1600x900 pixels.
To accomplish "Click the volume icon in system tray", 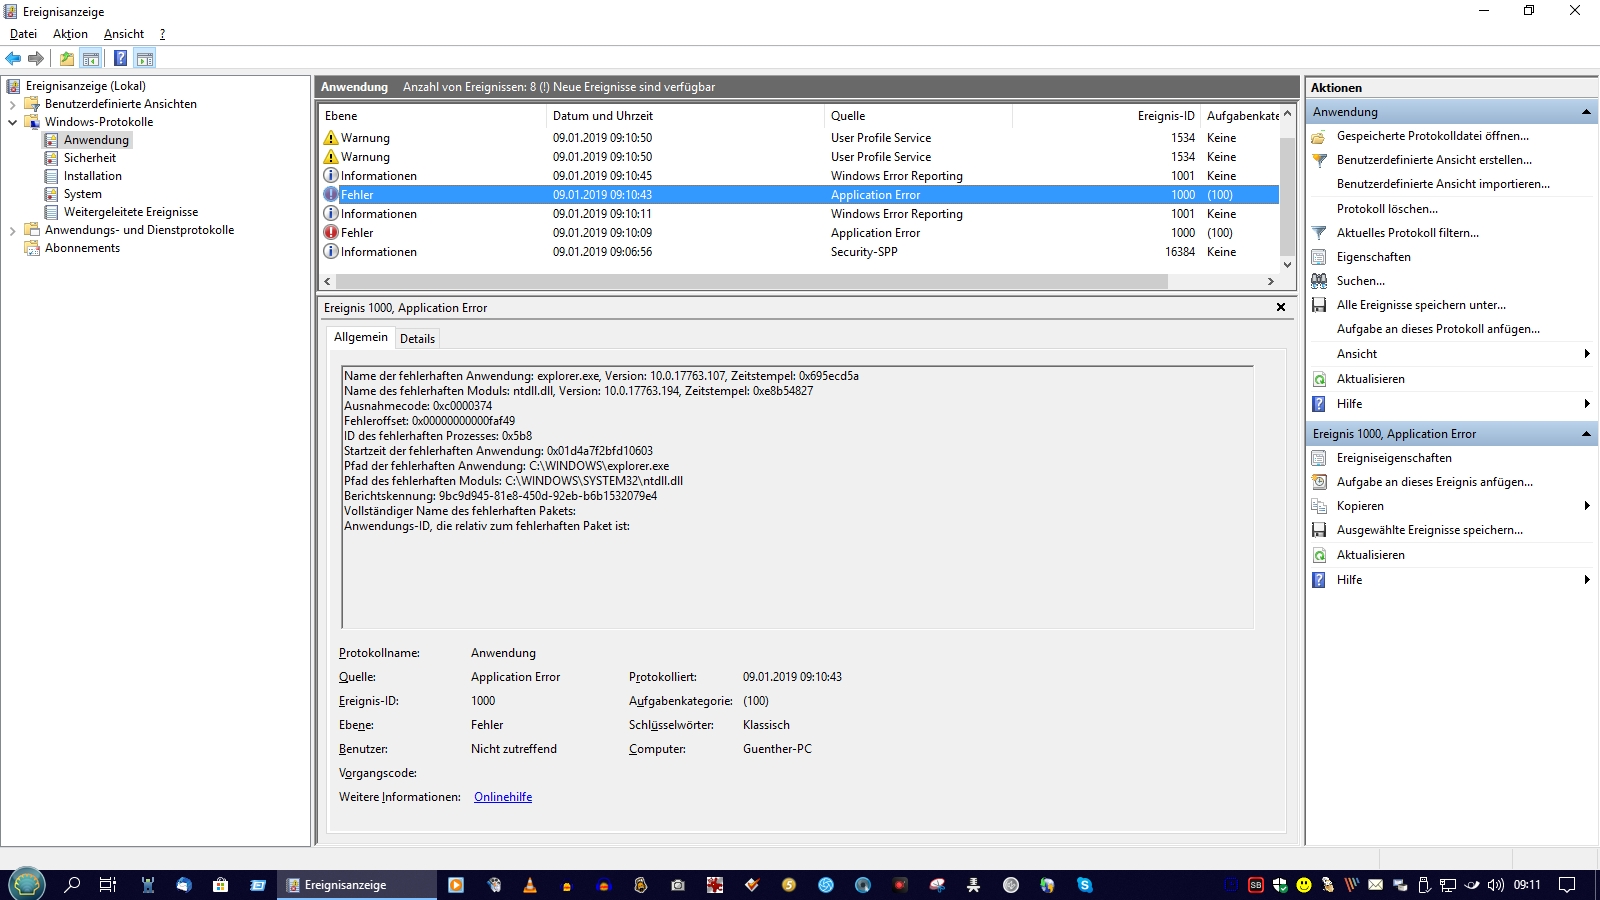I will (x=1496, y=885).
